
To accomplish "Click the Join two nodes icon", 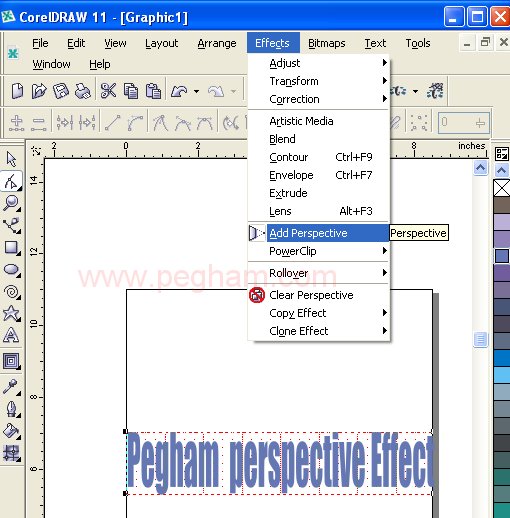I will point(64,123).
